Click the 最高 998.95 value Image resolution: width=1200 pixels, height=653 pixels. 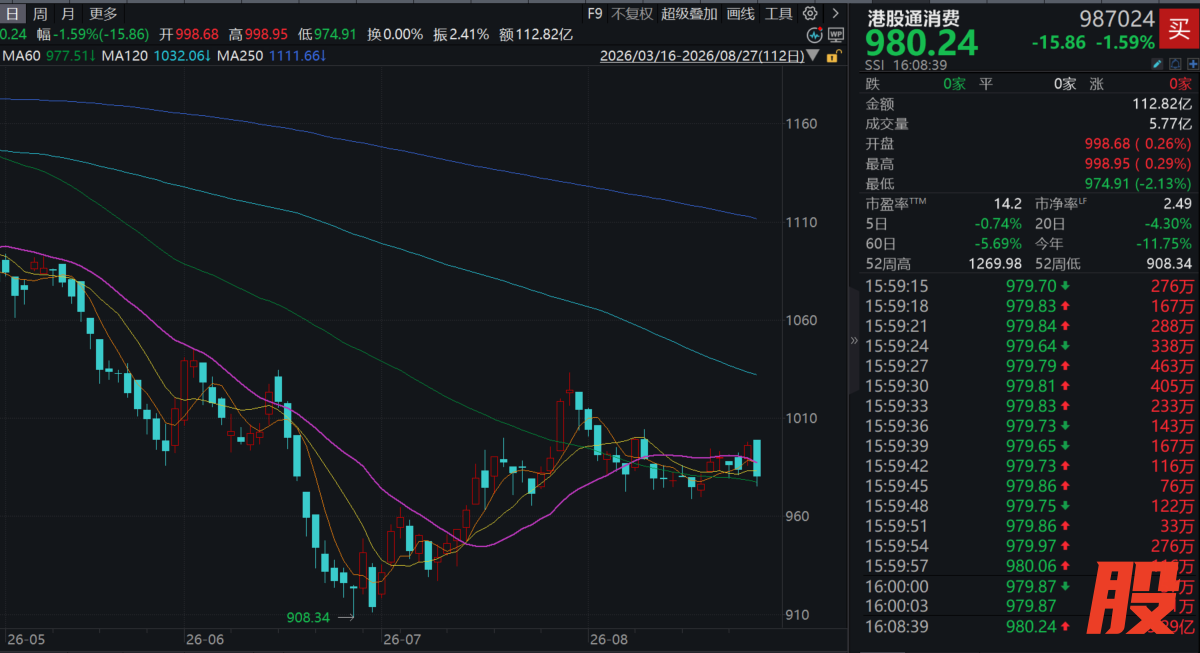(x=1140, y=164)
